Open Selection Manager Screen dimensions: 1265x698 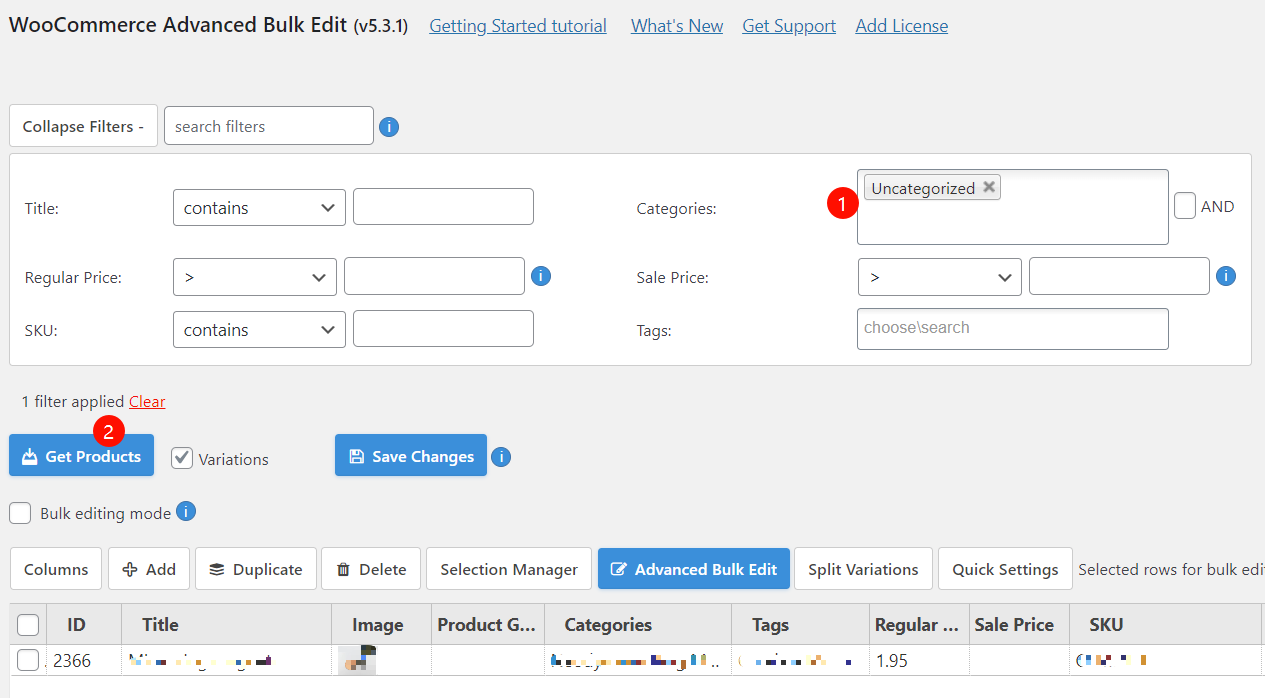509,569
